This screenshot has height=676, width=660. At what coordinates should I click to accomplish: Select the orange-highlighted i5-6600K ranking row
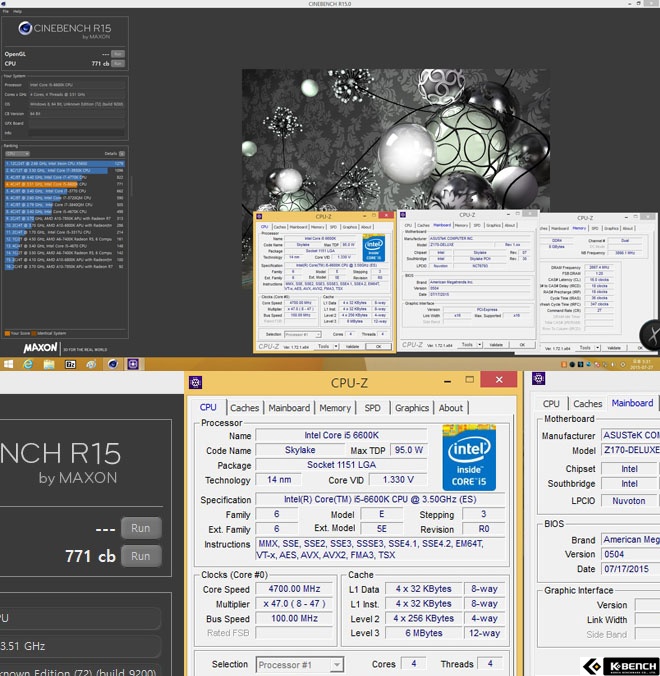(x=65, y=184)
